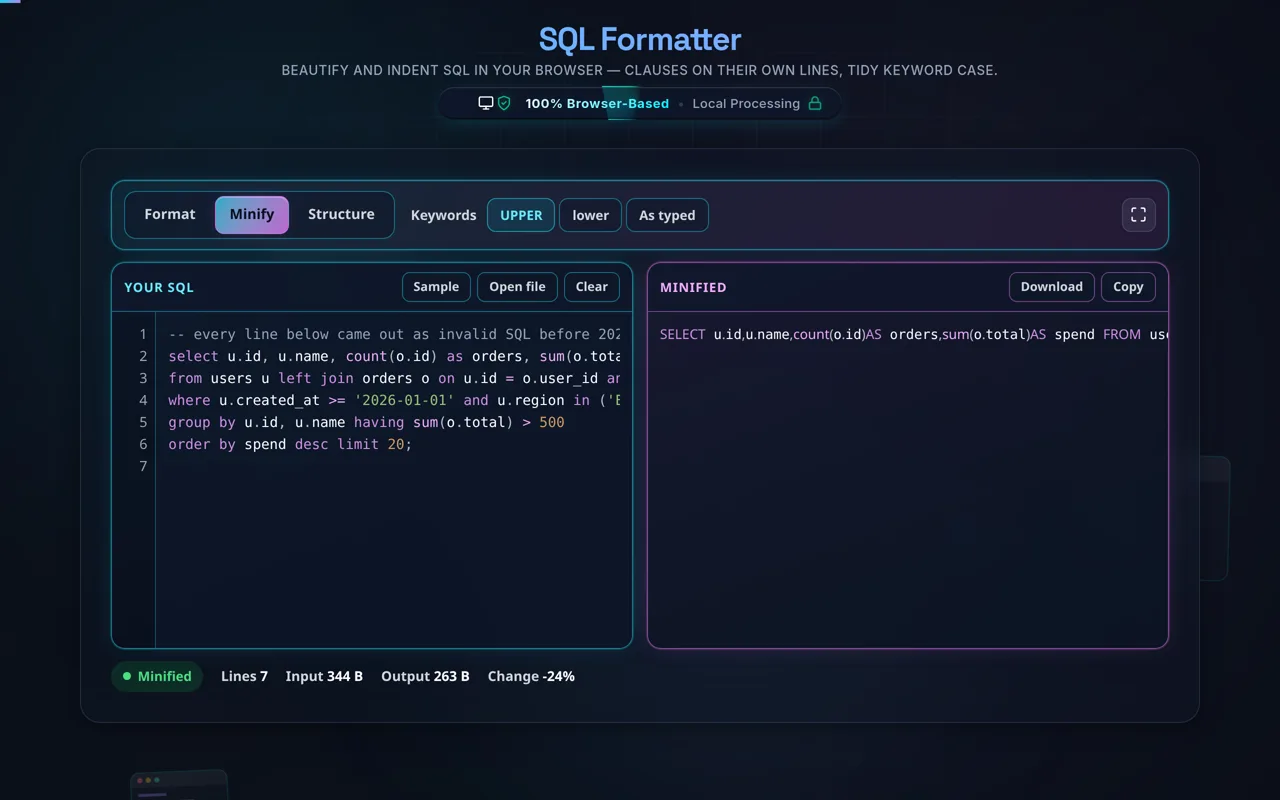Click the comment line in the editor
This screenshot has height=800, width=1280.
(x=394, y=334)
